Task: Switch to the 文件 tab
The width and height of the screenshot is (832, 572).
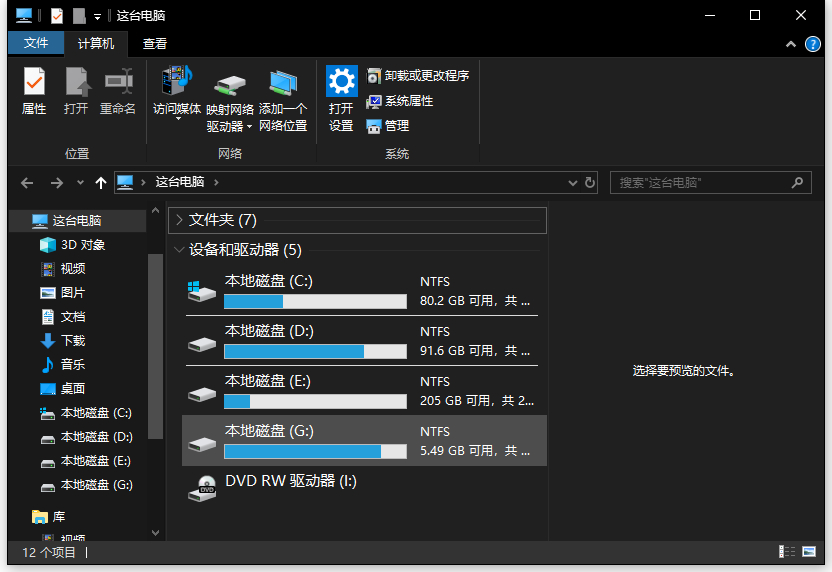Action: tap(36, 43)
